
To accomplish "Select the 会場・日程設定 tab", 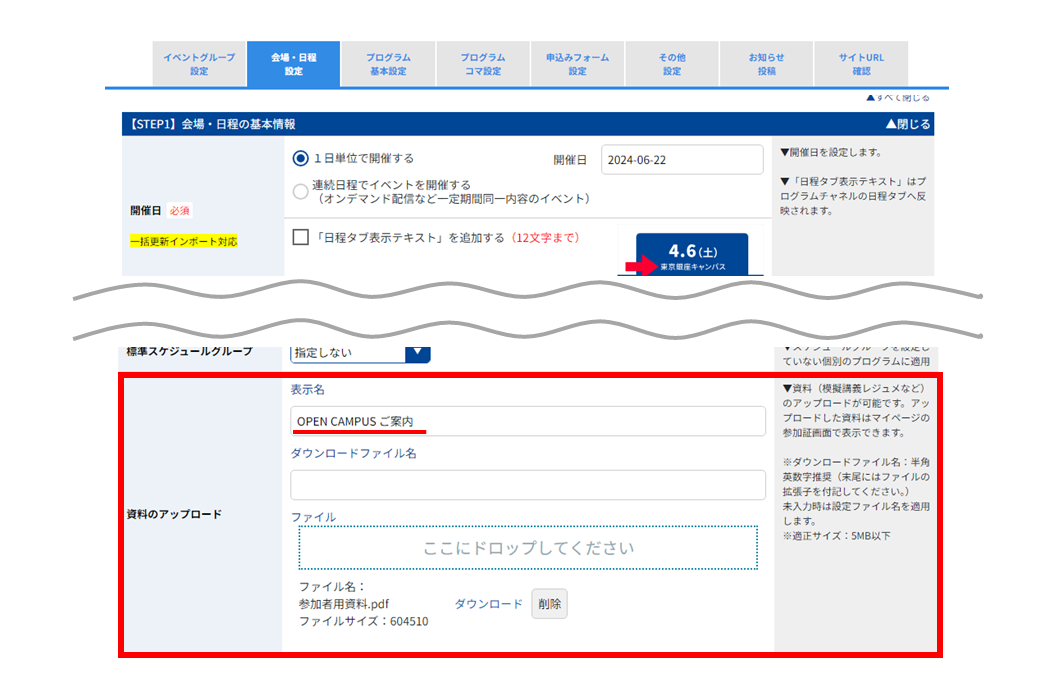I will [x=293, y=64].
